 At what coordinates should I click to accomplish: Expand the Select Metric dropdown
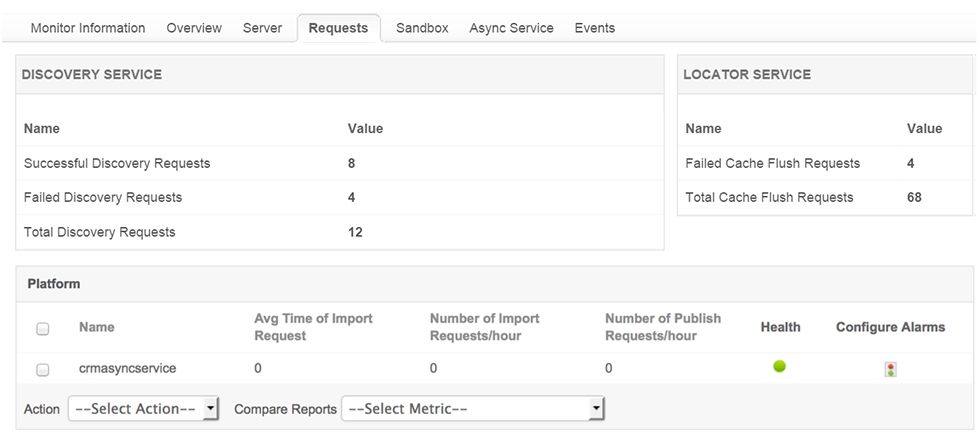pyautogui.click(x=473, y=409)
